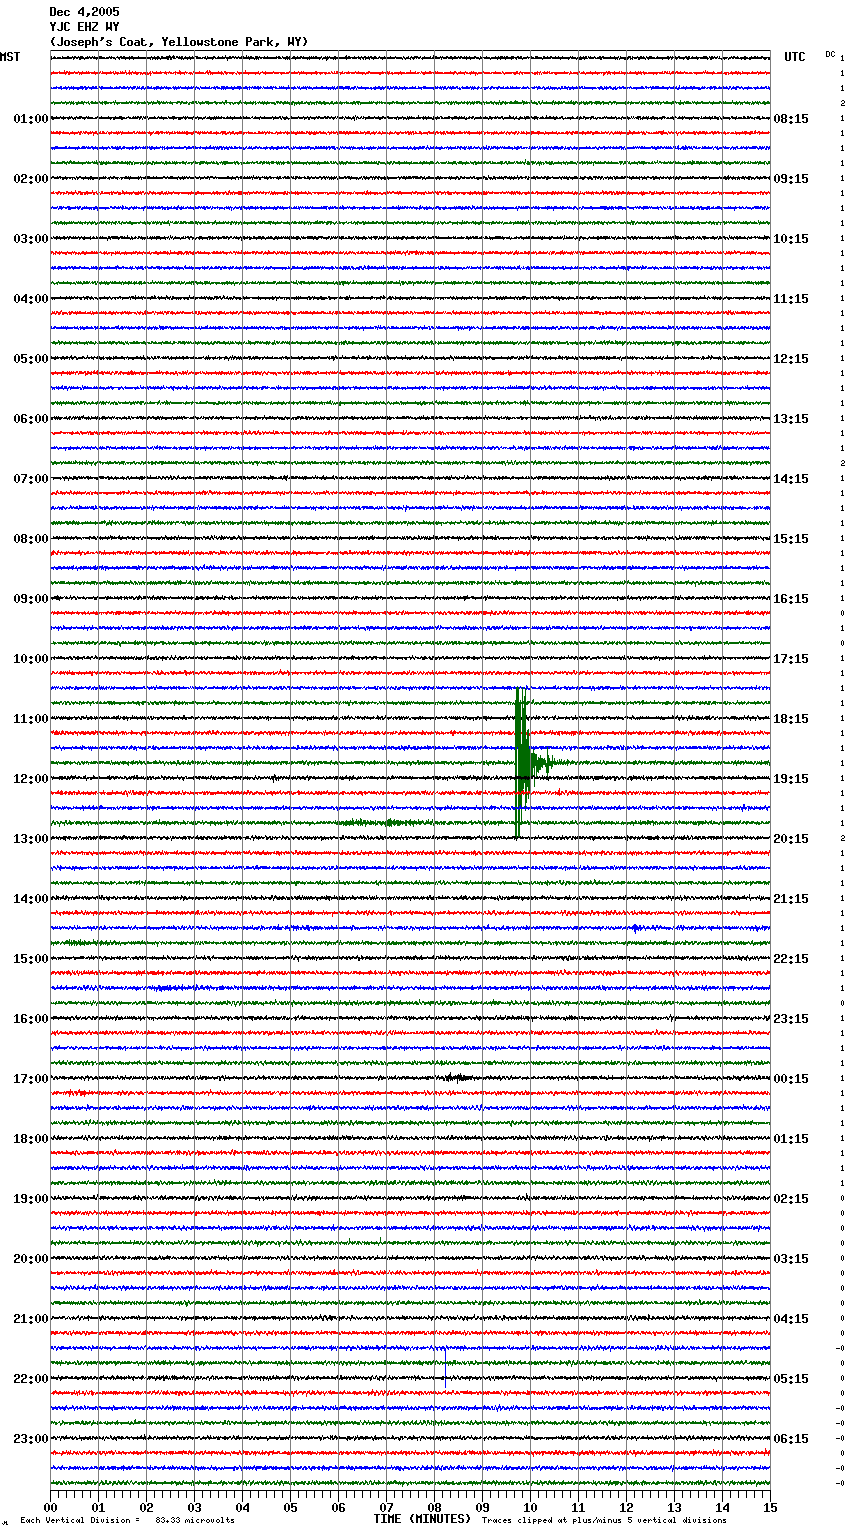This screenshot has width=850, height=1534.
Task: Click the "21:00" MST hour label
Action: click(30, 1319)
